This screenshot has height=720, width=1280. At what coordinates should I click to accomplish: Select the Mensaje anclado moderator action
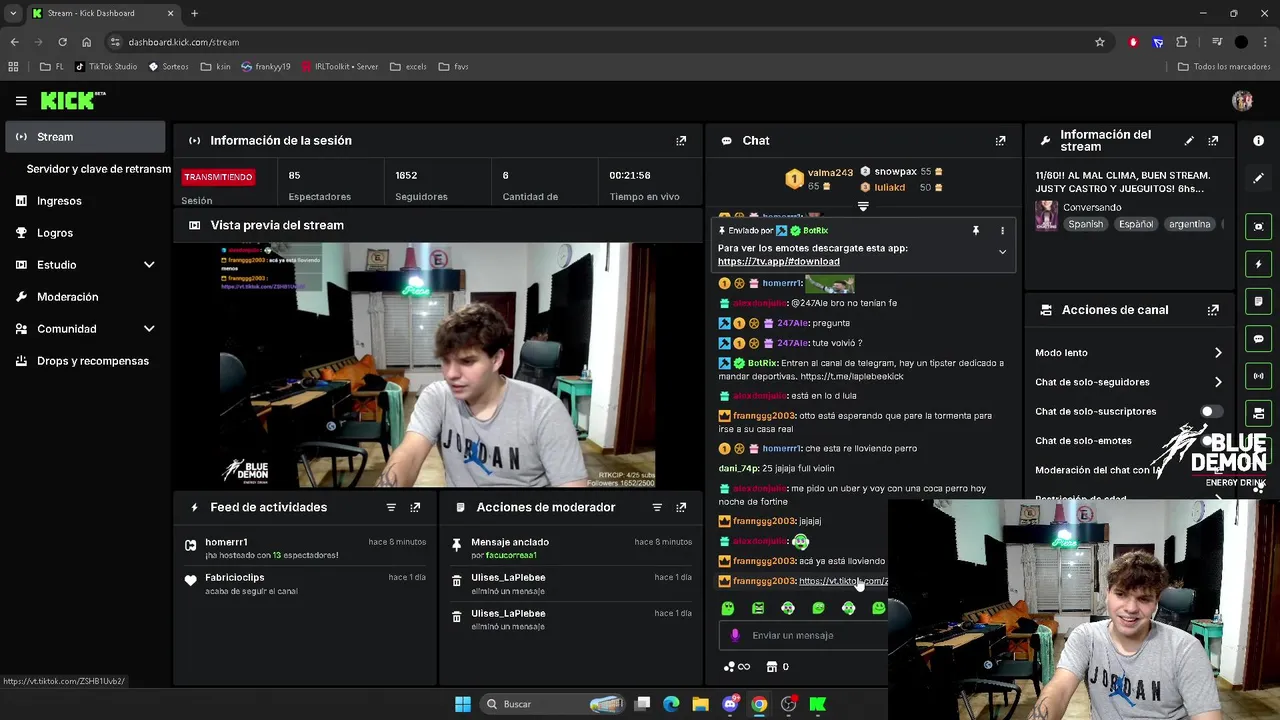coord(571,548)
